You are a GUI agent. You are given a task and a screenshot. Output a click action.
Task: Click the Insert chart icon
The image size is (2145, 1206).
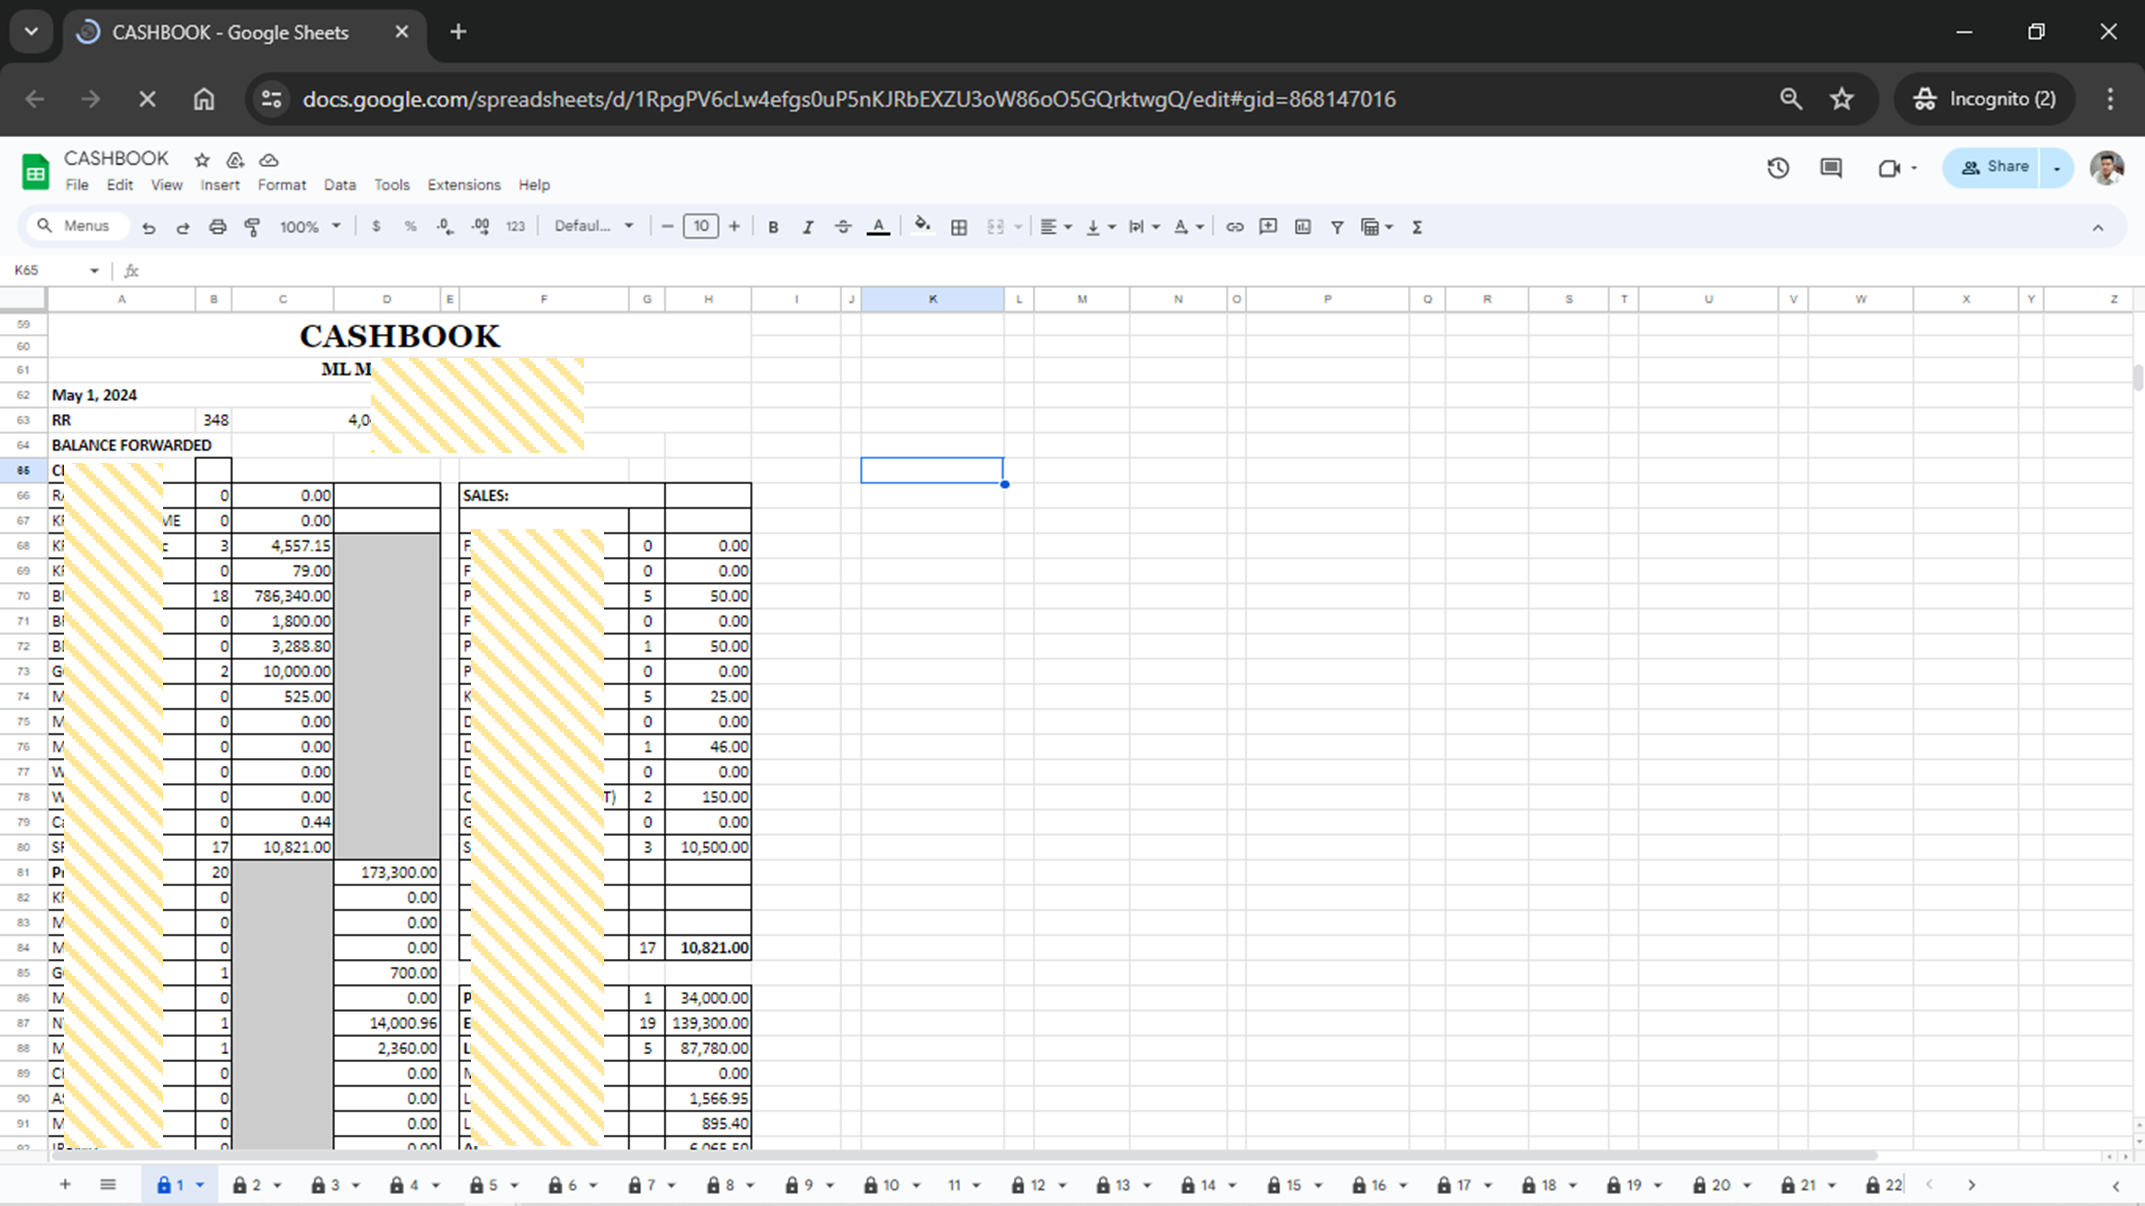pos(1302,227)
